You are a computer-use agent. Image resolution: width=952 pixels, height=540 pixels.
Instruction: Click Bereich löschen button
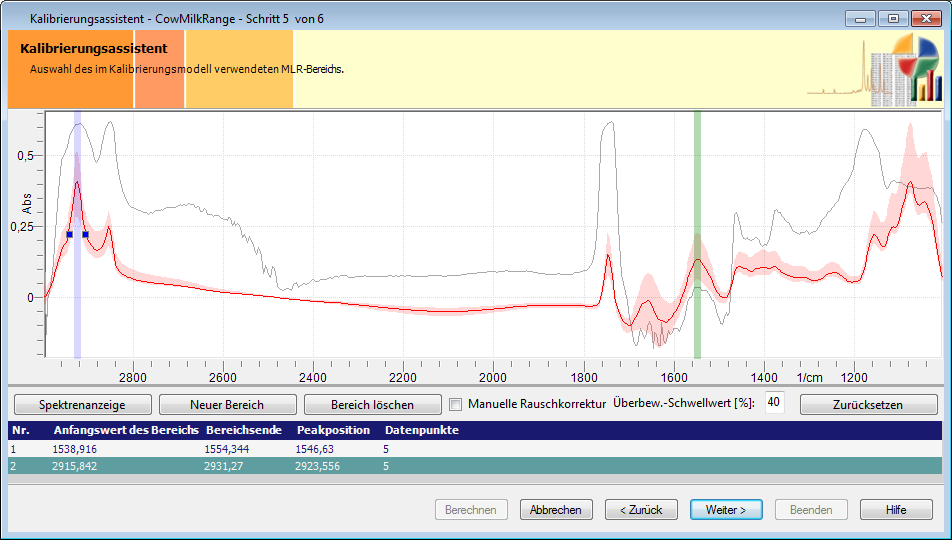pyautogui.click(x=372, y=405)
